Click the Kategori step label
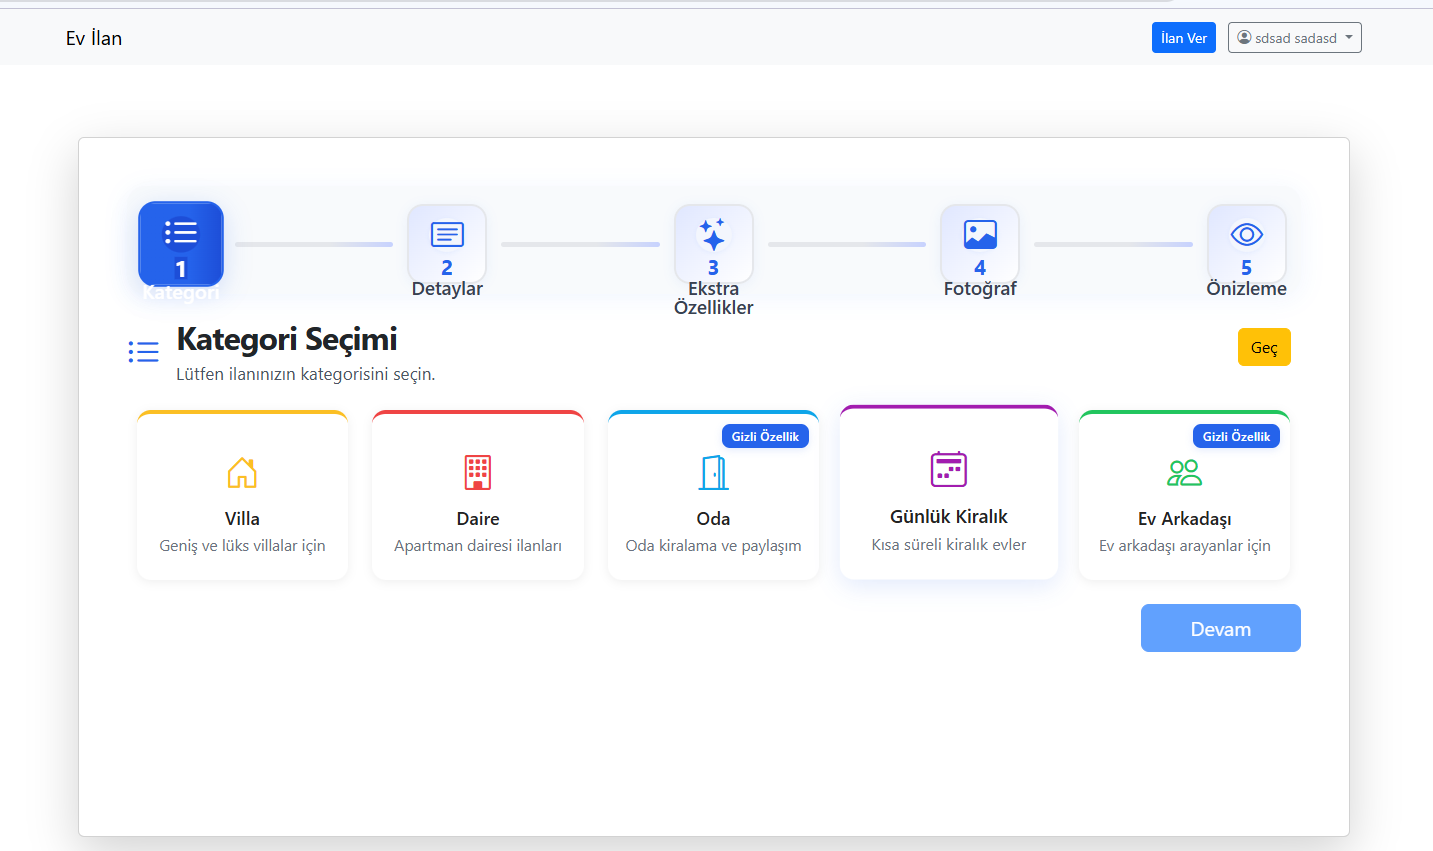 pyautogui.click(x=180, y=292)
